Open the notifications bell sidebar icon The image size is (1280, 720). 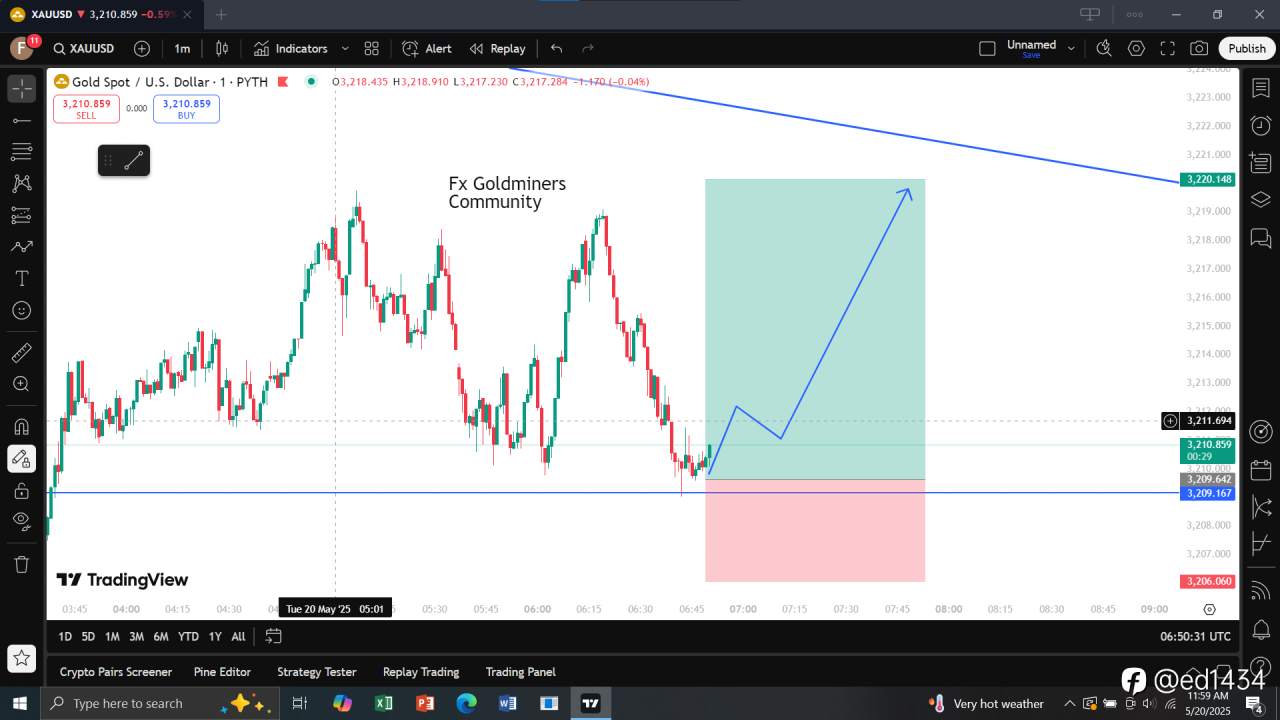pos(1261,629)
